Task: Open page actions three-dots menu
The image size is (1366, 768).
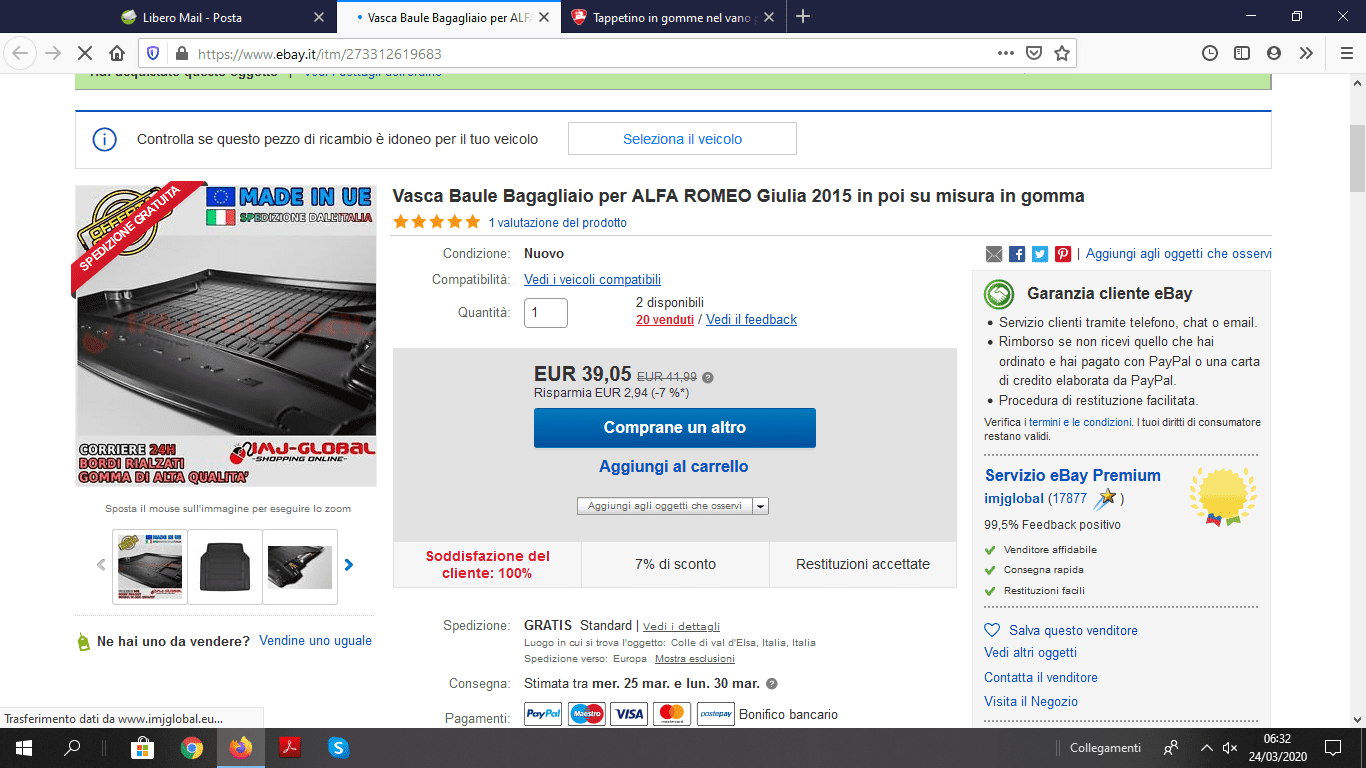Action: [1006, 53]
